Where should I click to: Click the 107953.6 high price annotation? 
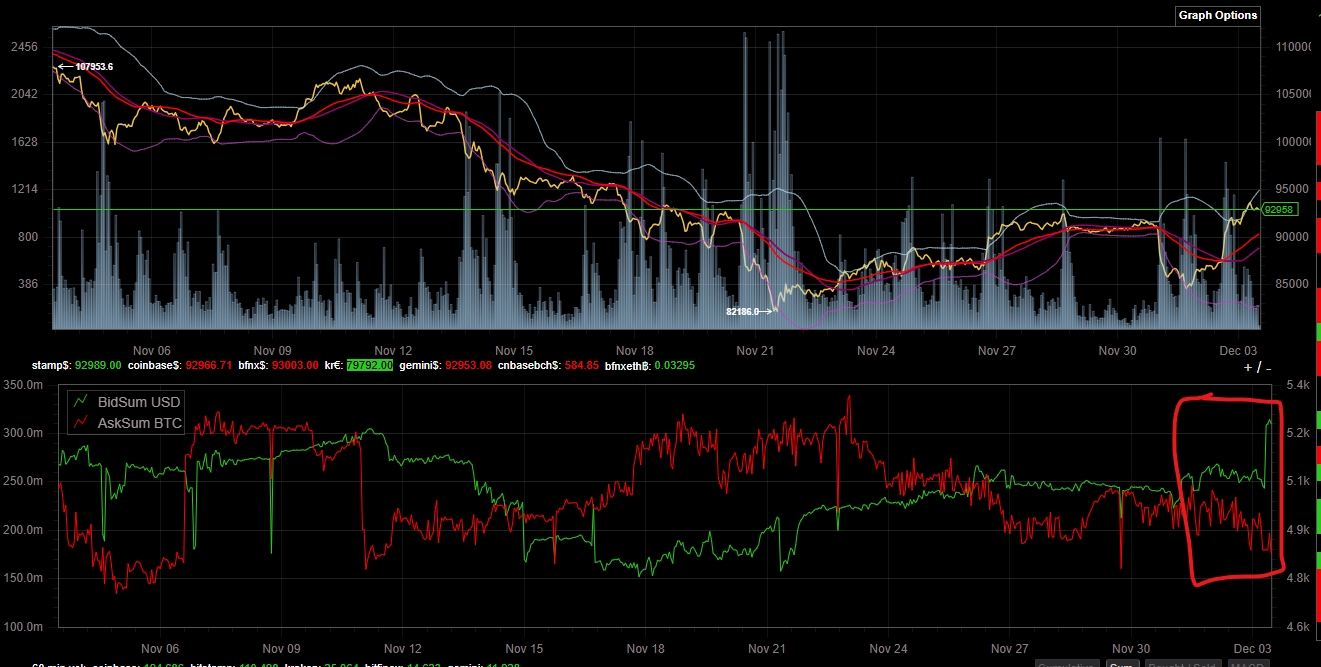click(94, 66)
